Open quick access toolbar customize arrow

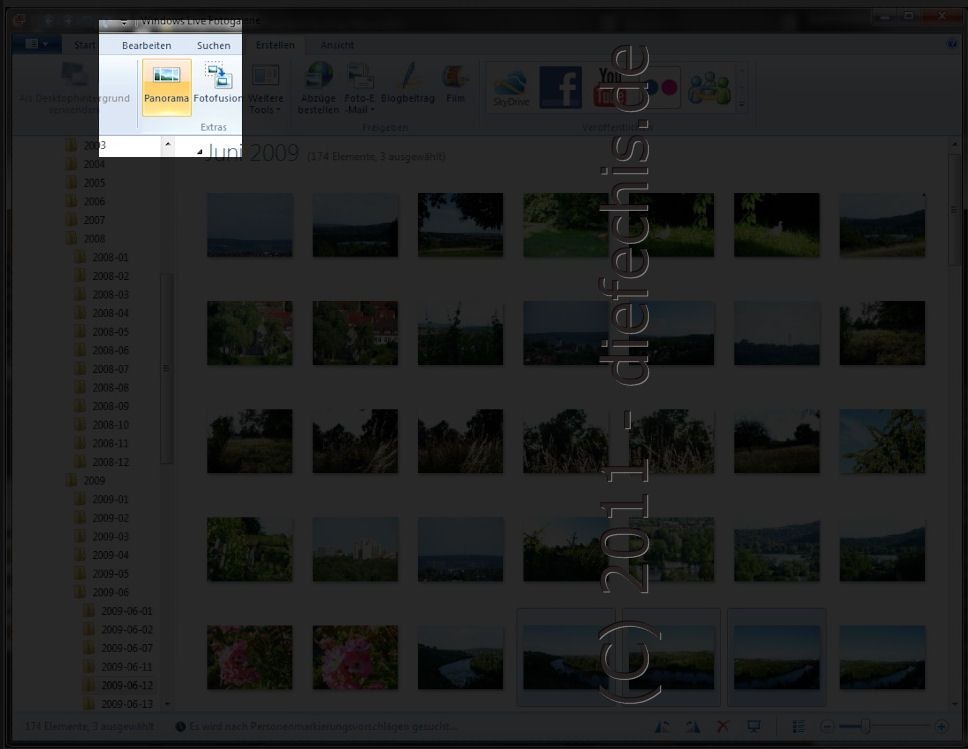(124, 23)
